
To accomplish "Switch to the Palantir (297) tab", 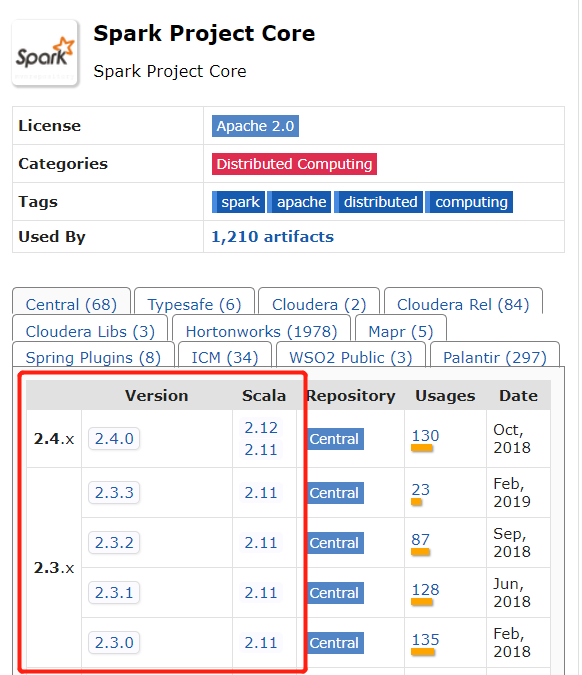I will tap(495, 357).
